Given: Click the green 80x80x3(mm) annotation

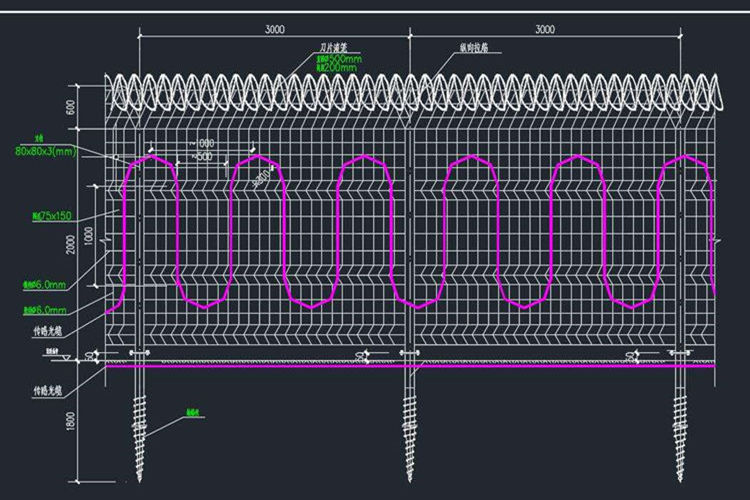Looking at the screenshot, I should point(46,151).
